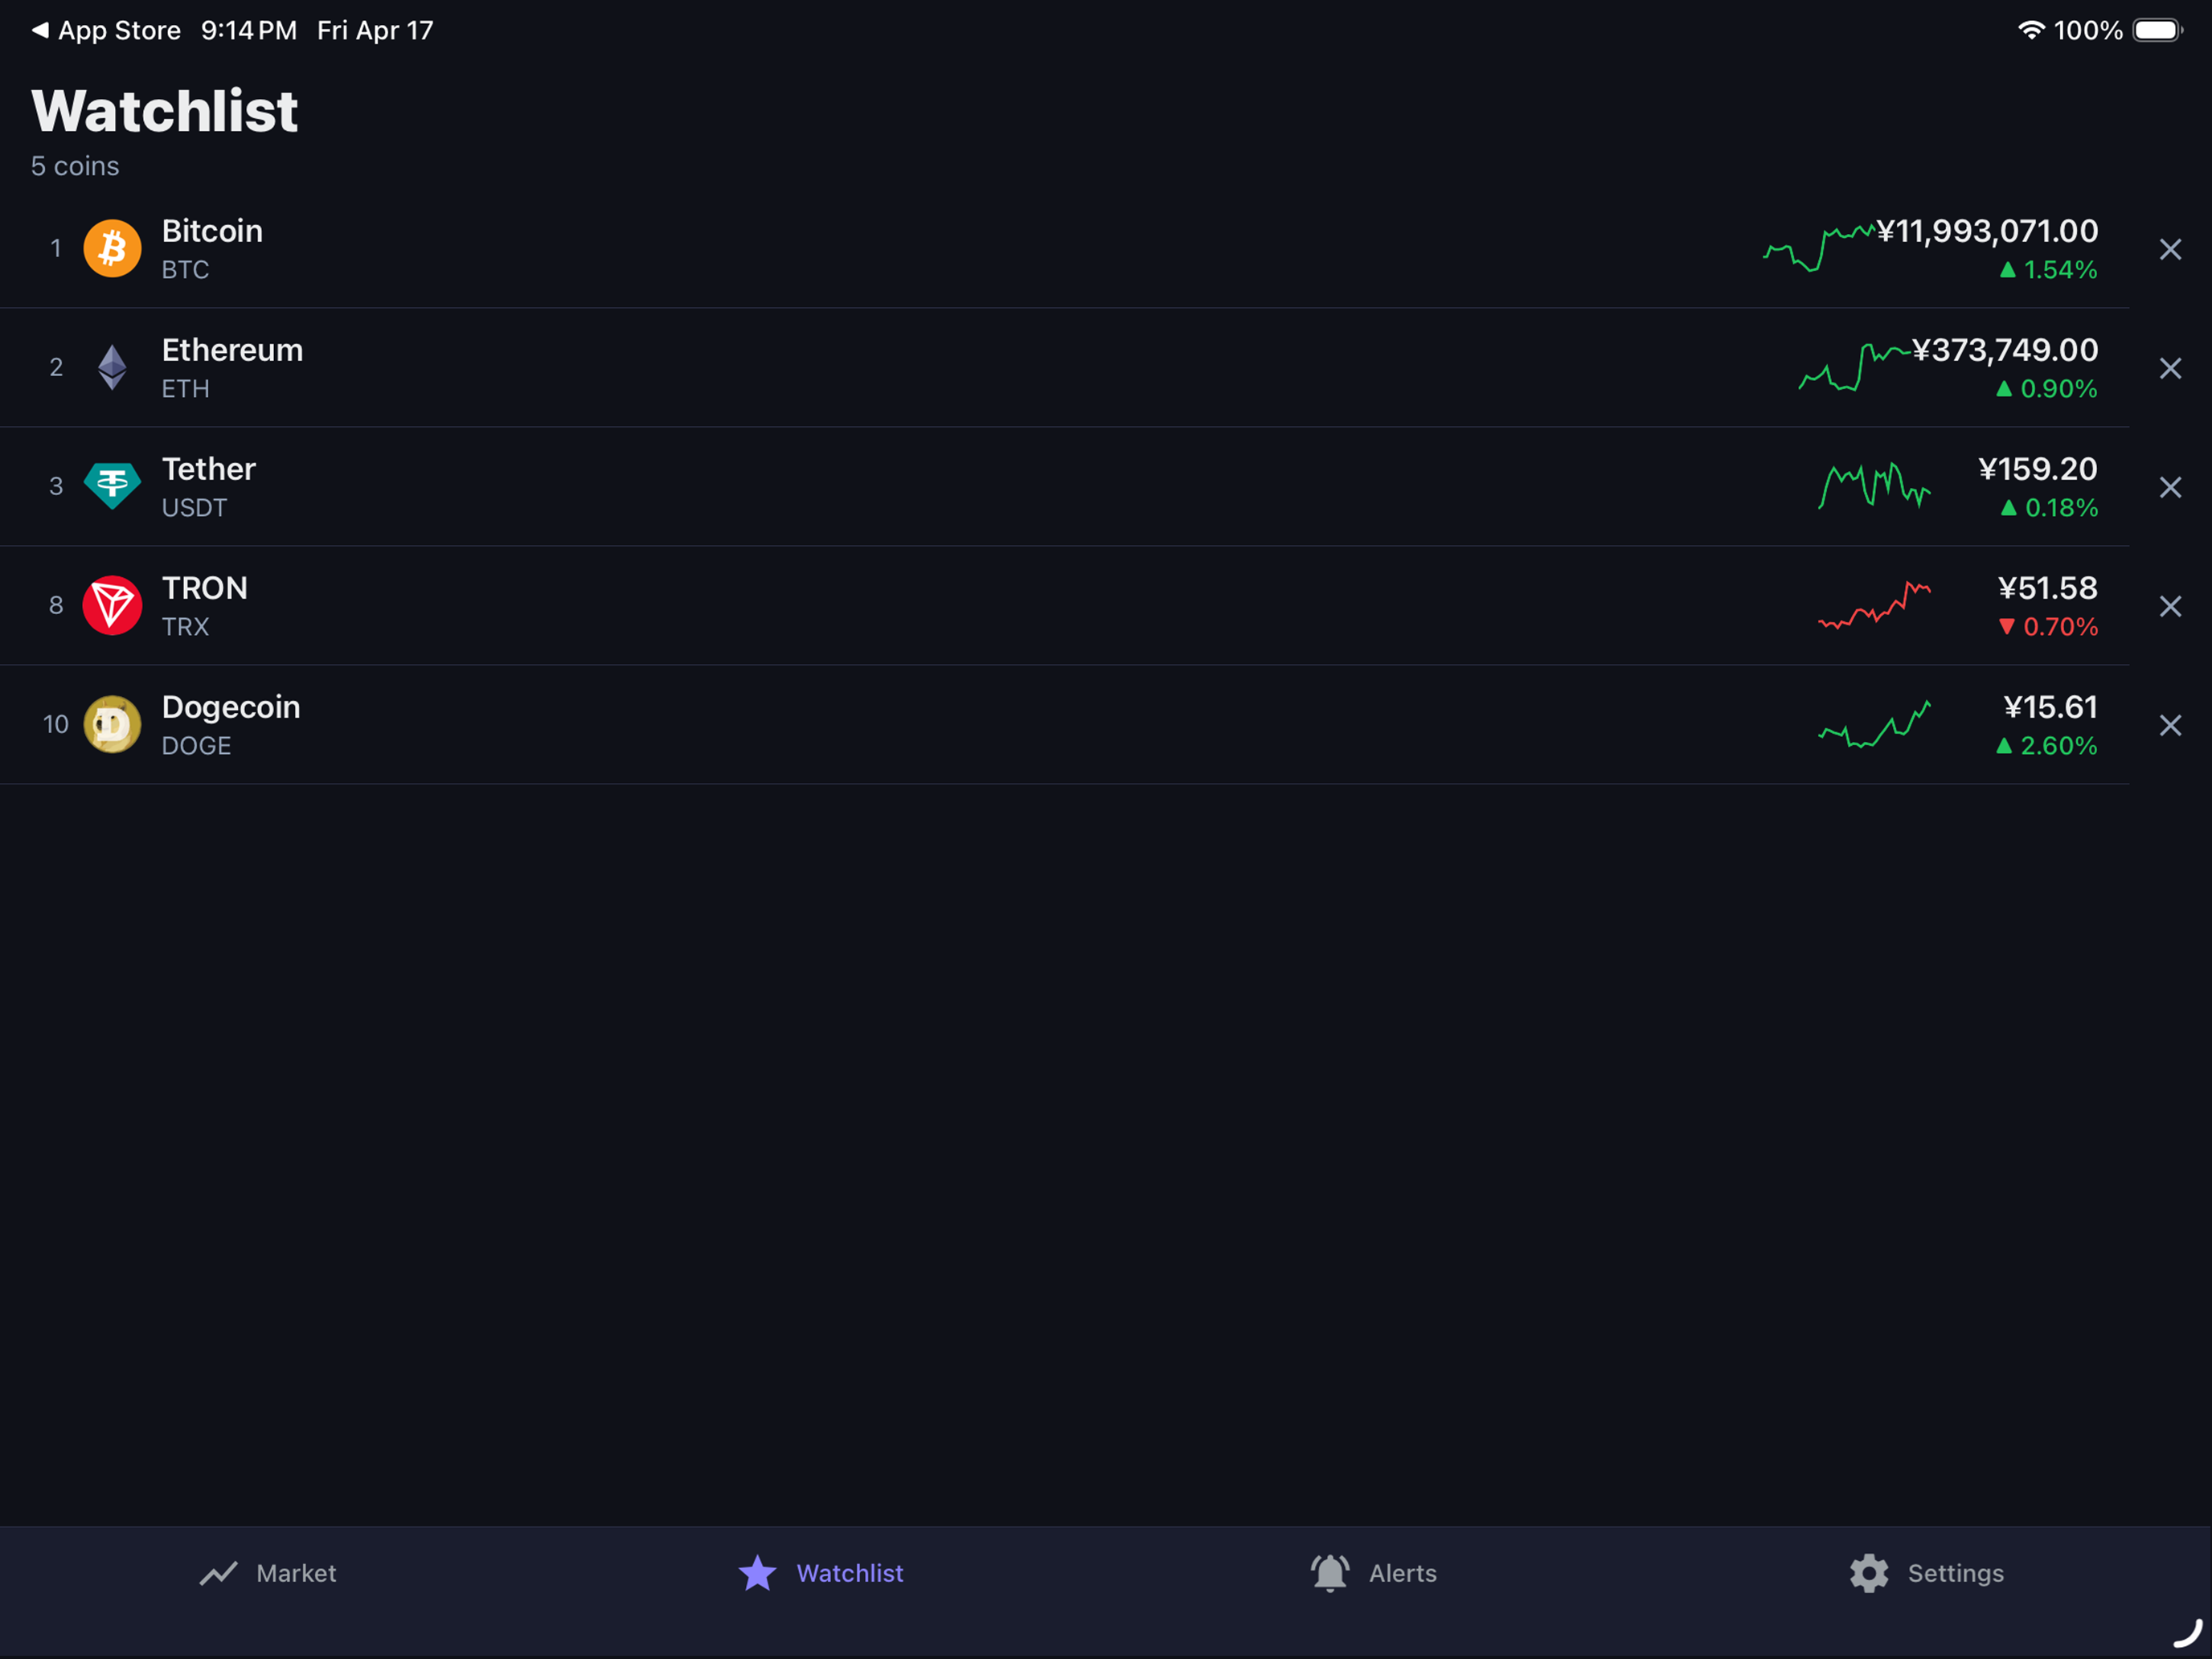Select the TRON coin name

click(205, 588)
